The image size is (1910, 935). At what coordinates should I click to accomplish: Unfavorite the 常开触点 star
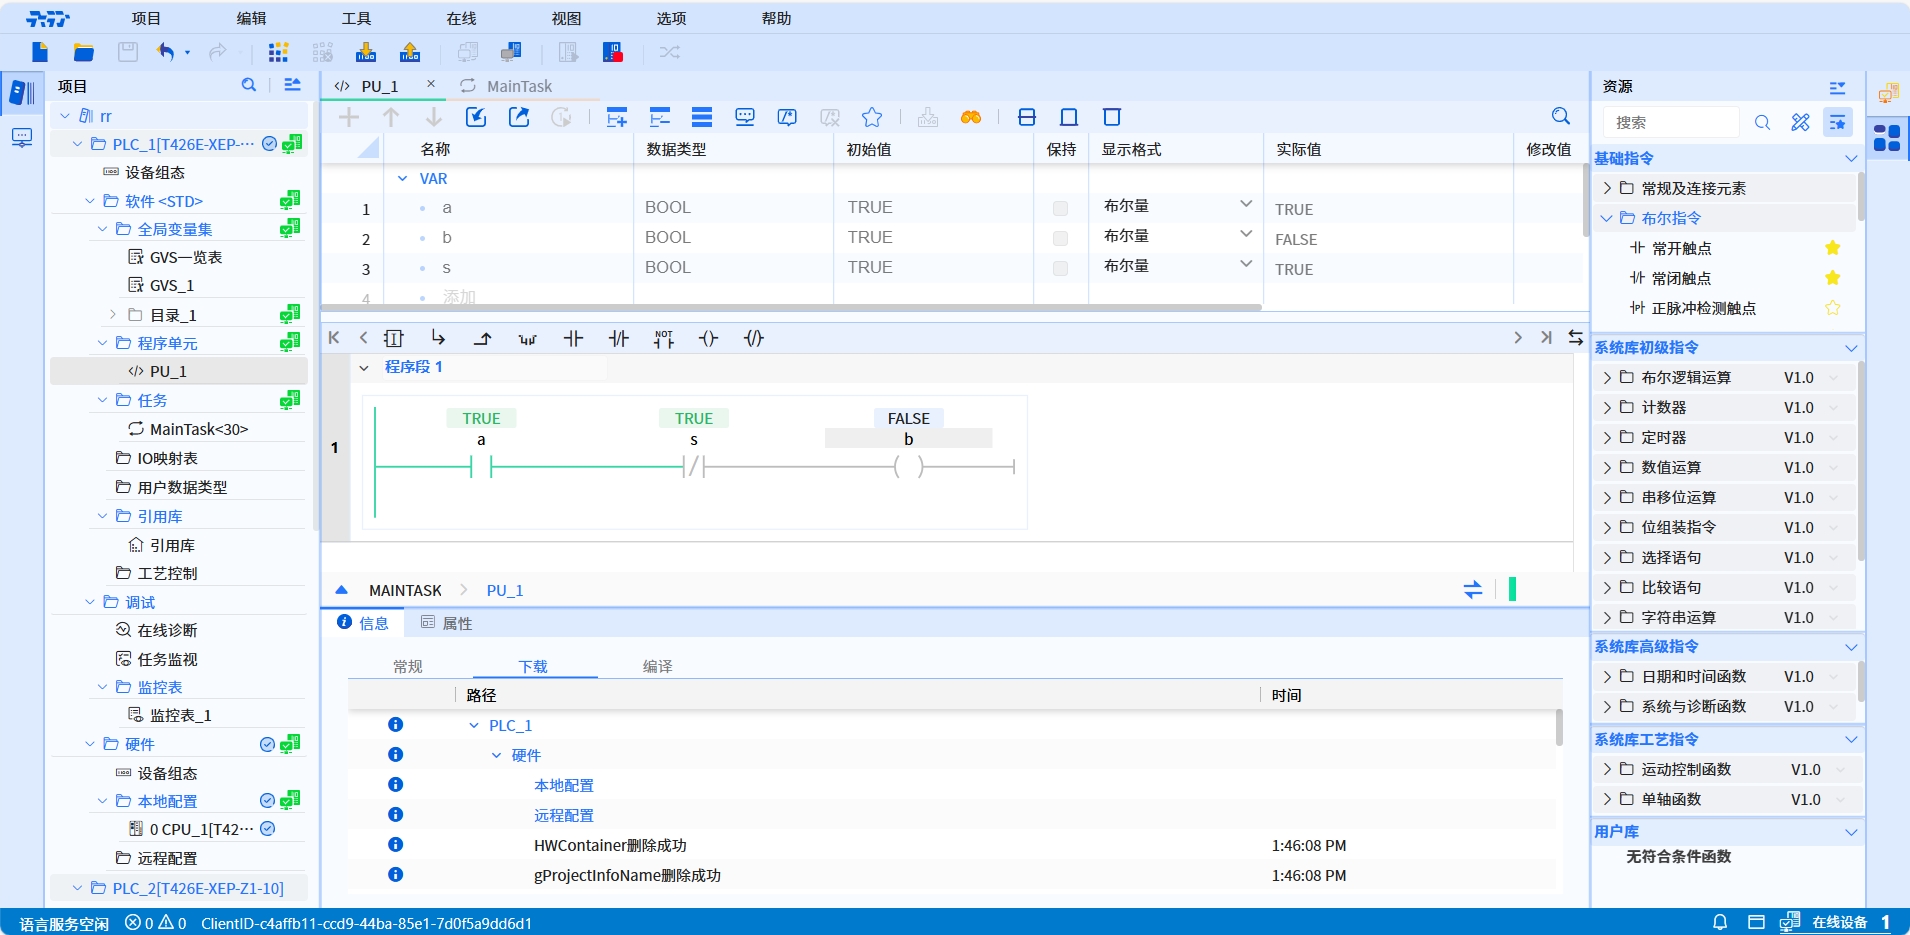1832,248
